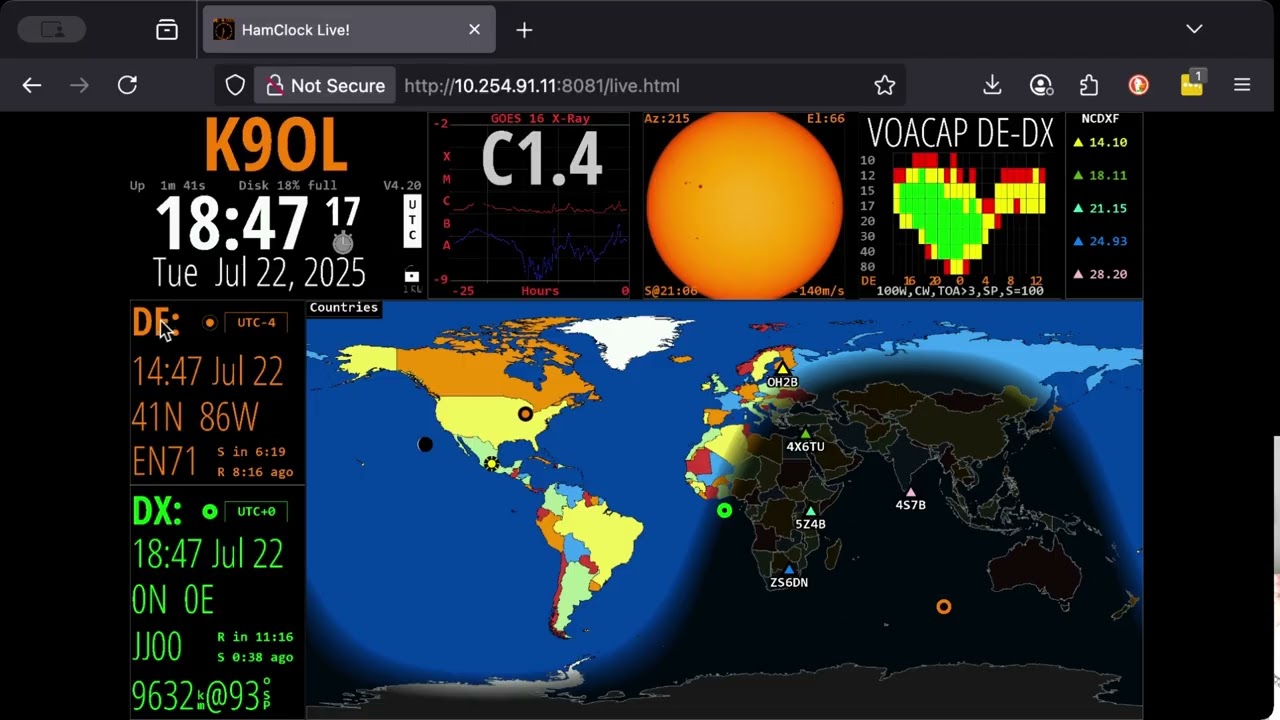Select the 5Z4B beacon marker
Image resolution: width=1280 pixels, height=720 pixels.
click(x=810, y=511)
